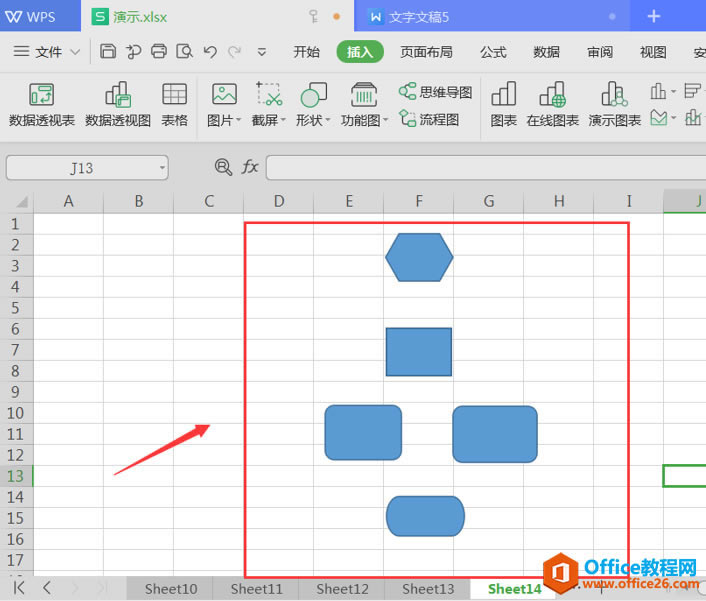
Task: Switch to Sheet13 tab
Action: (x=428, y=589)
